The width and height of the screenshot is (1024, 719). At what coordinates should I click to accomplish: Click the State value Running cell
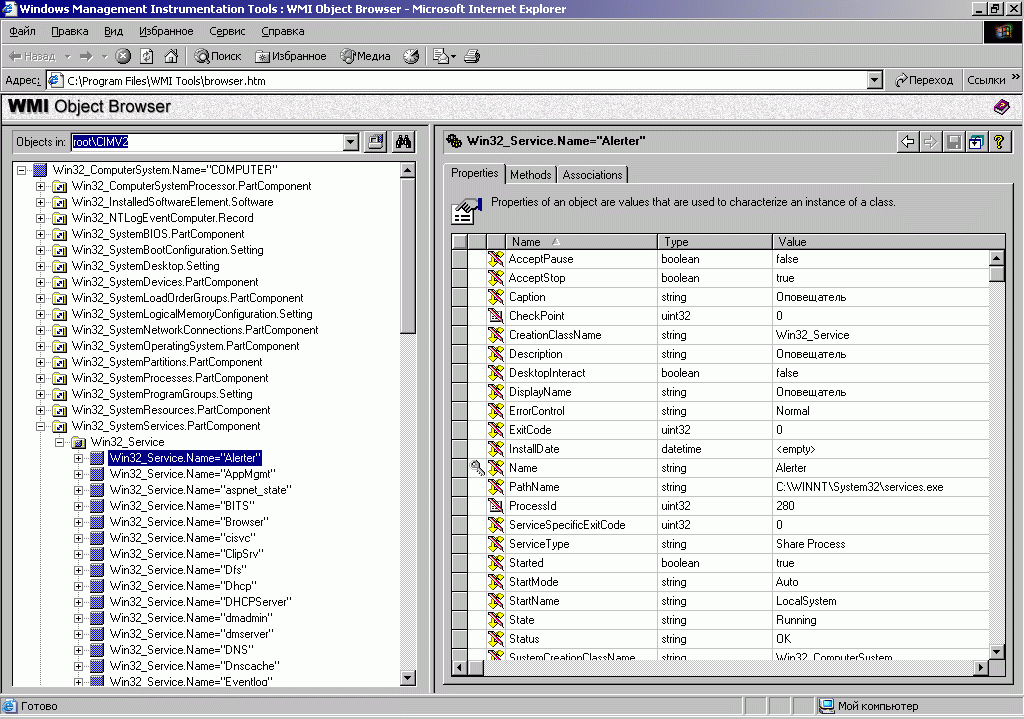pyautogui.click(x=881, y=620)
